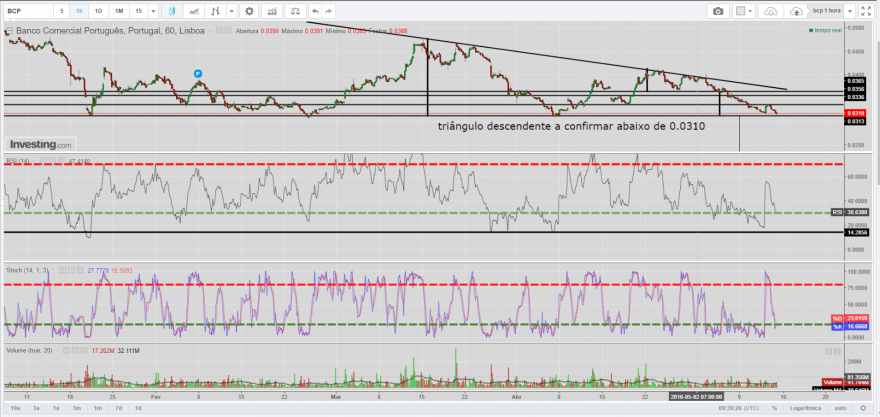The width and height of the screenshot is (880, 417).
Task: Open the chart color theme swatch
Action: click(741, 11)
